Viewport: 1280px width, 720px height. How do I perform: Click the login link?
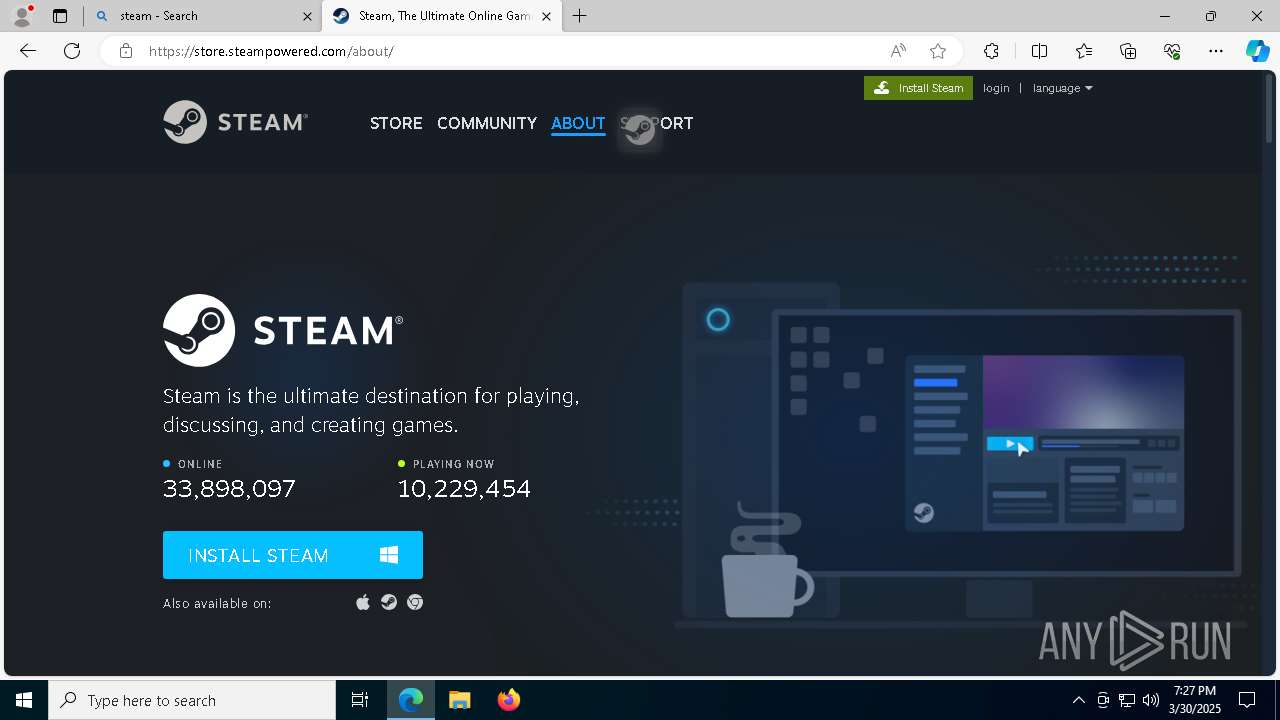point(996,88)
